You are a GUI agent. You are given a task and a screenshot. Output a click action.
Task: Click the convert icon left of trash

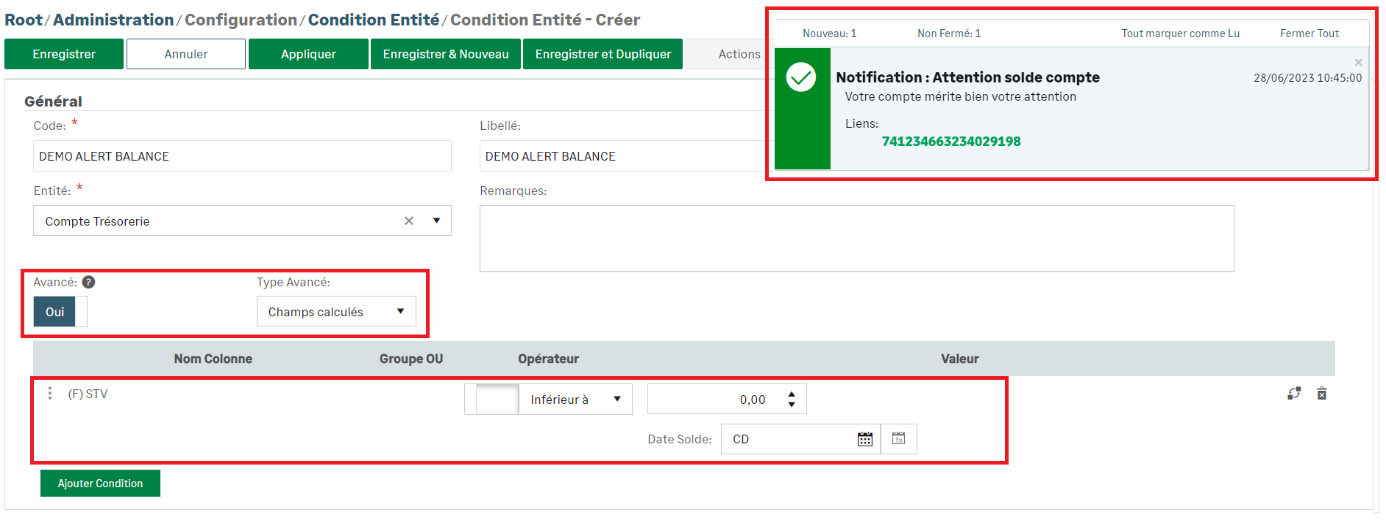tap(1294, 394)
